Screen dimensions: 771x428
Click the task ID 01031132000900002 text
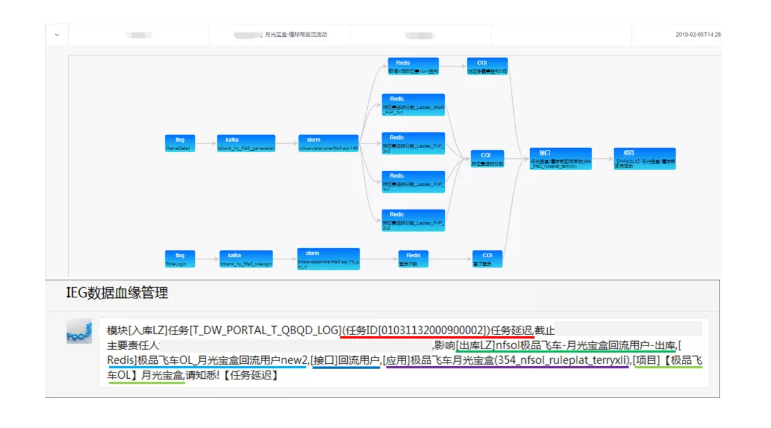432,330
